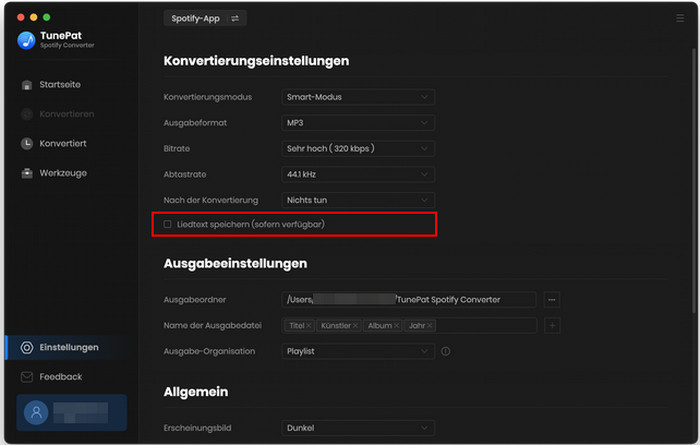Click the settings page vertical scrollbar
This screenshot has width=700, height=445.
[x=695, y=179]
